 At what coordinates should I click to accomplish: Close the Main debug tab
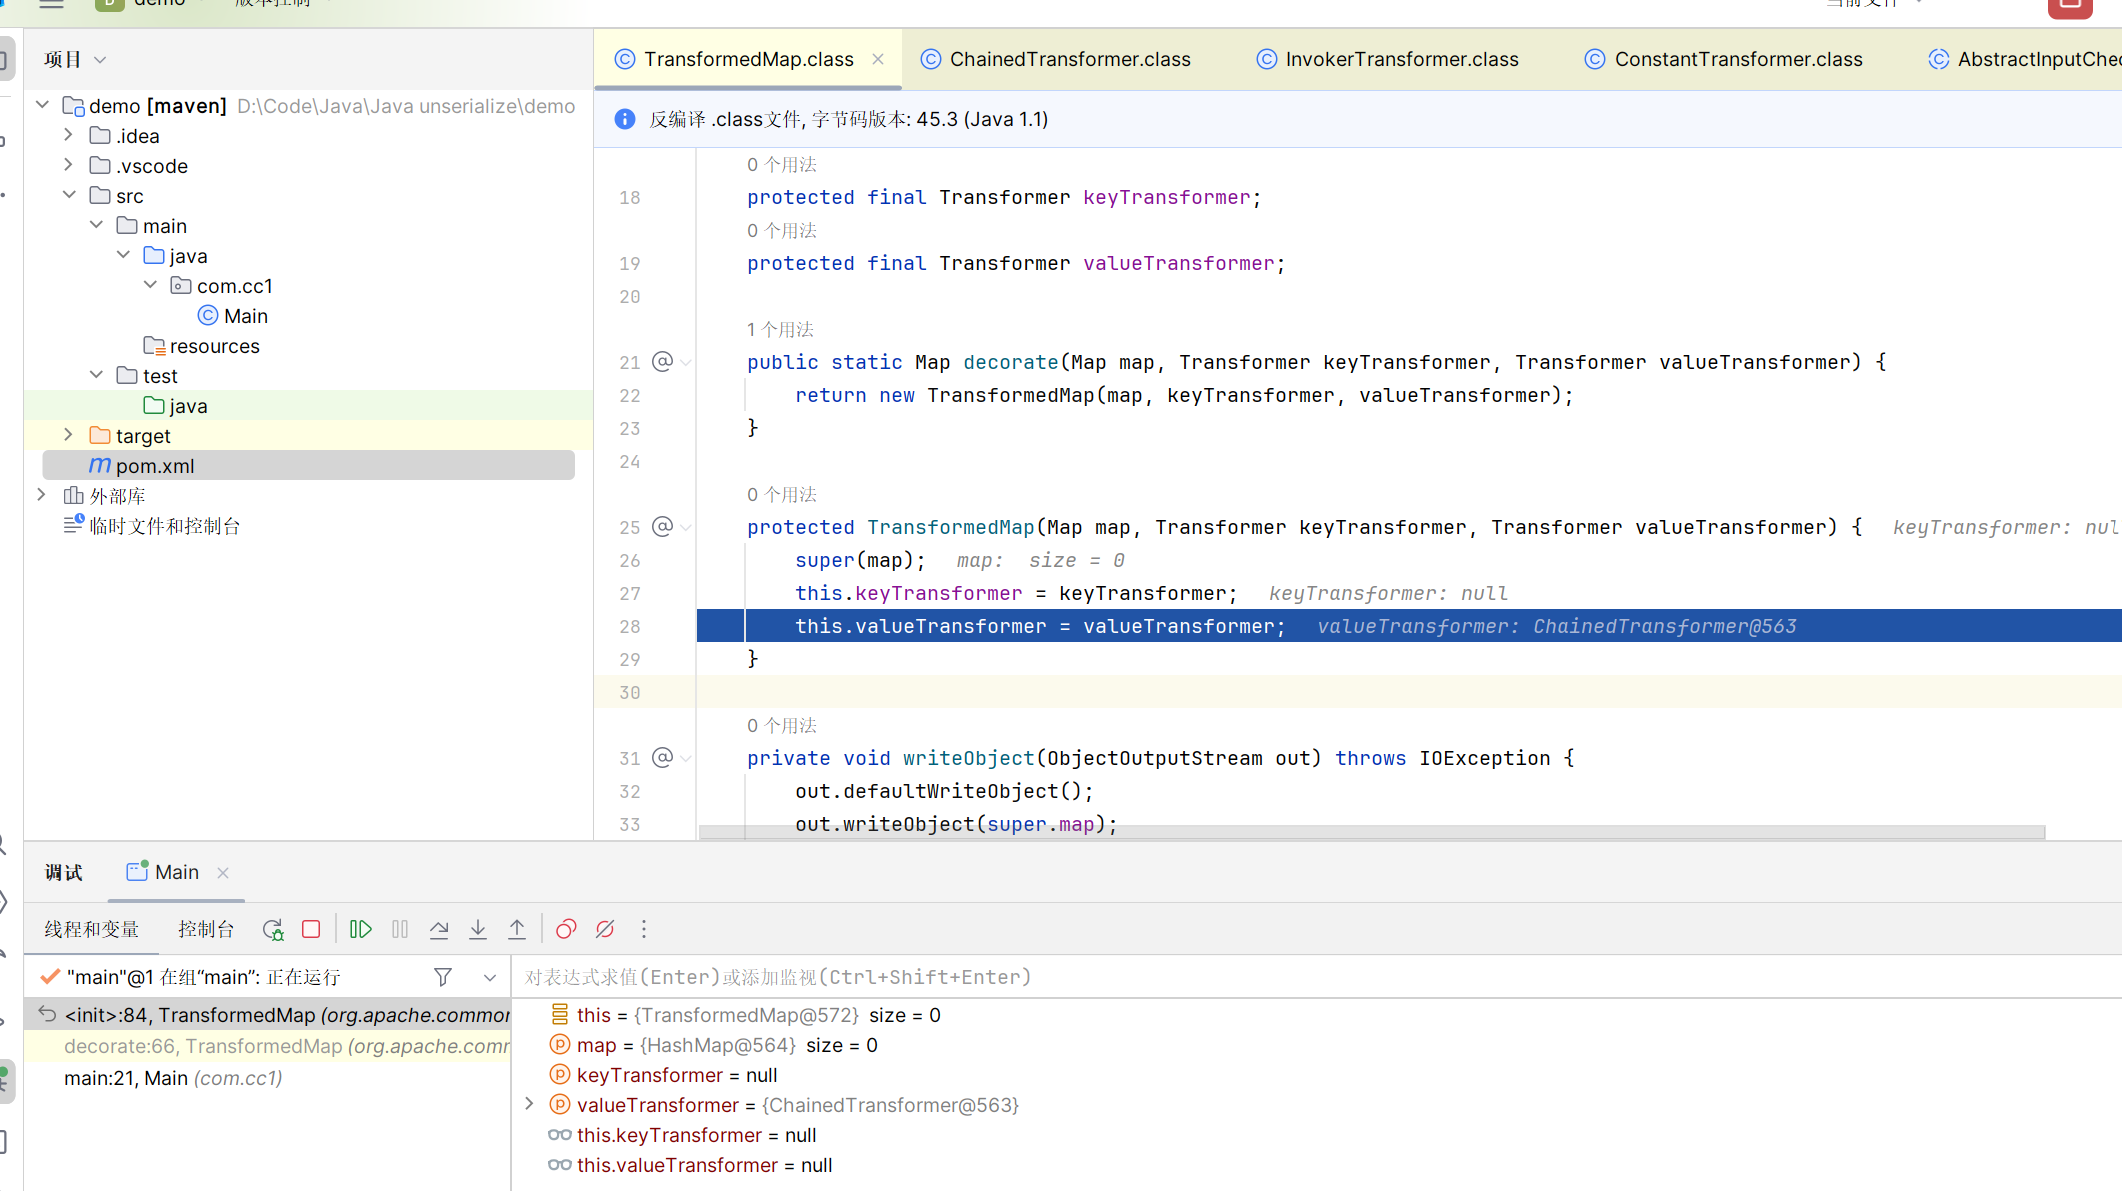click(x=223, y=873)
